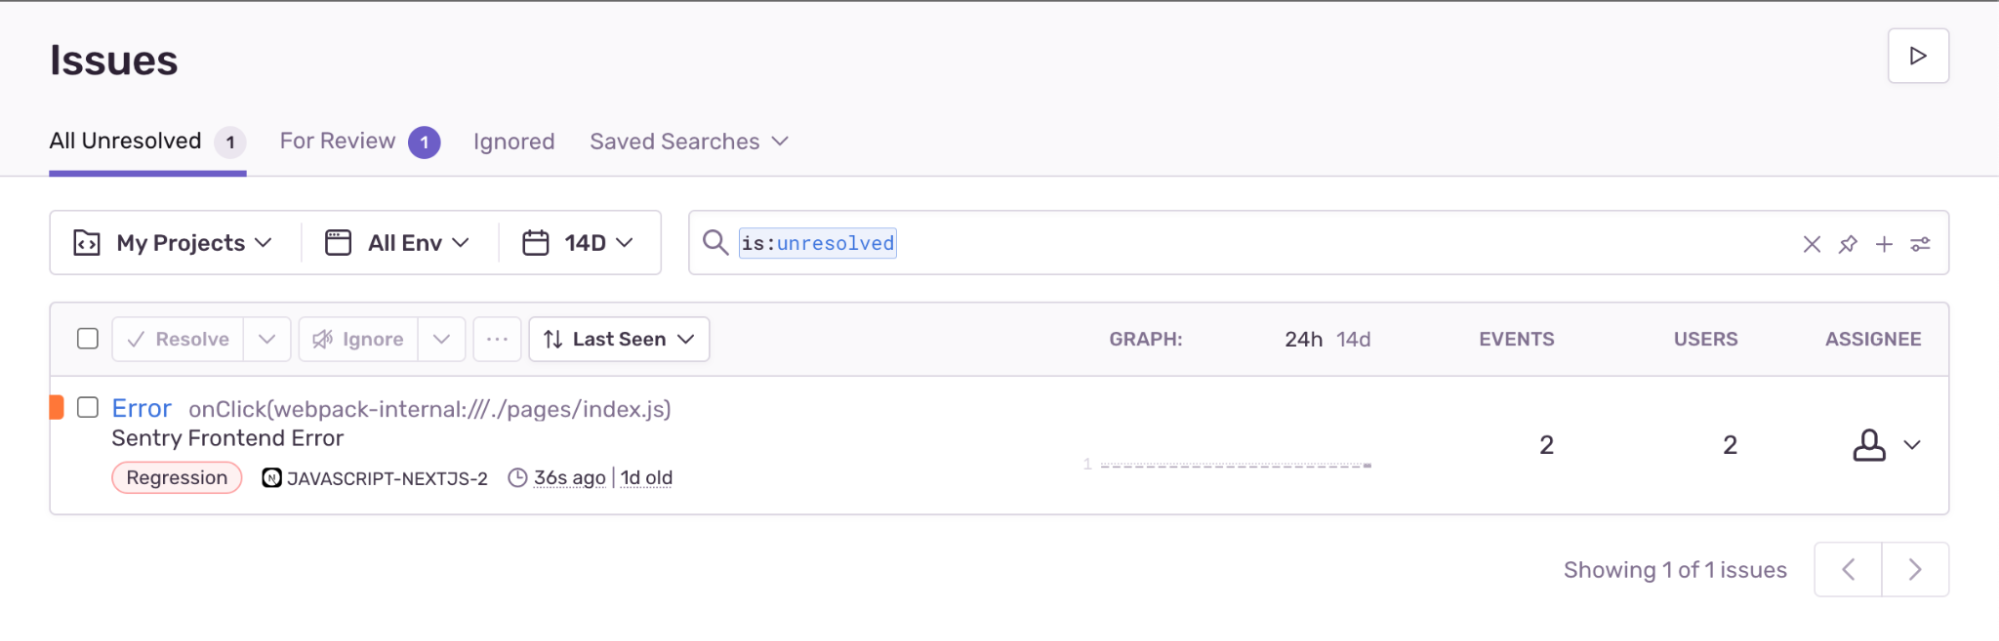Click 'Sentry Frontend Error' message text
Viewport: 1999px width, 641px height.
pos(227,438)
